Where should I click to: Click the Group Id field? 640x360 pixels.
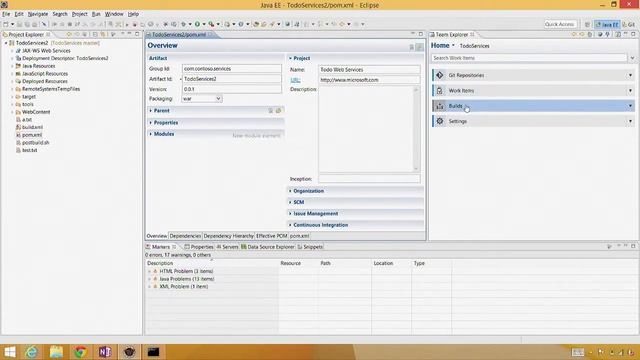click(x=231, y=69)
